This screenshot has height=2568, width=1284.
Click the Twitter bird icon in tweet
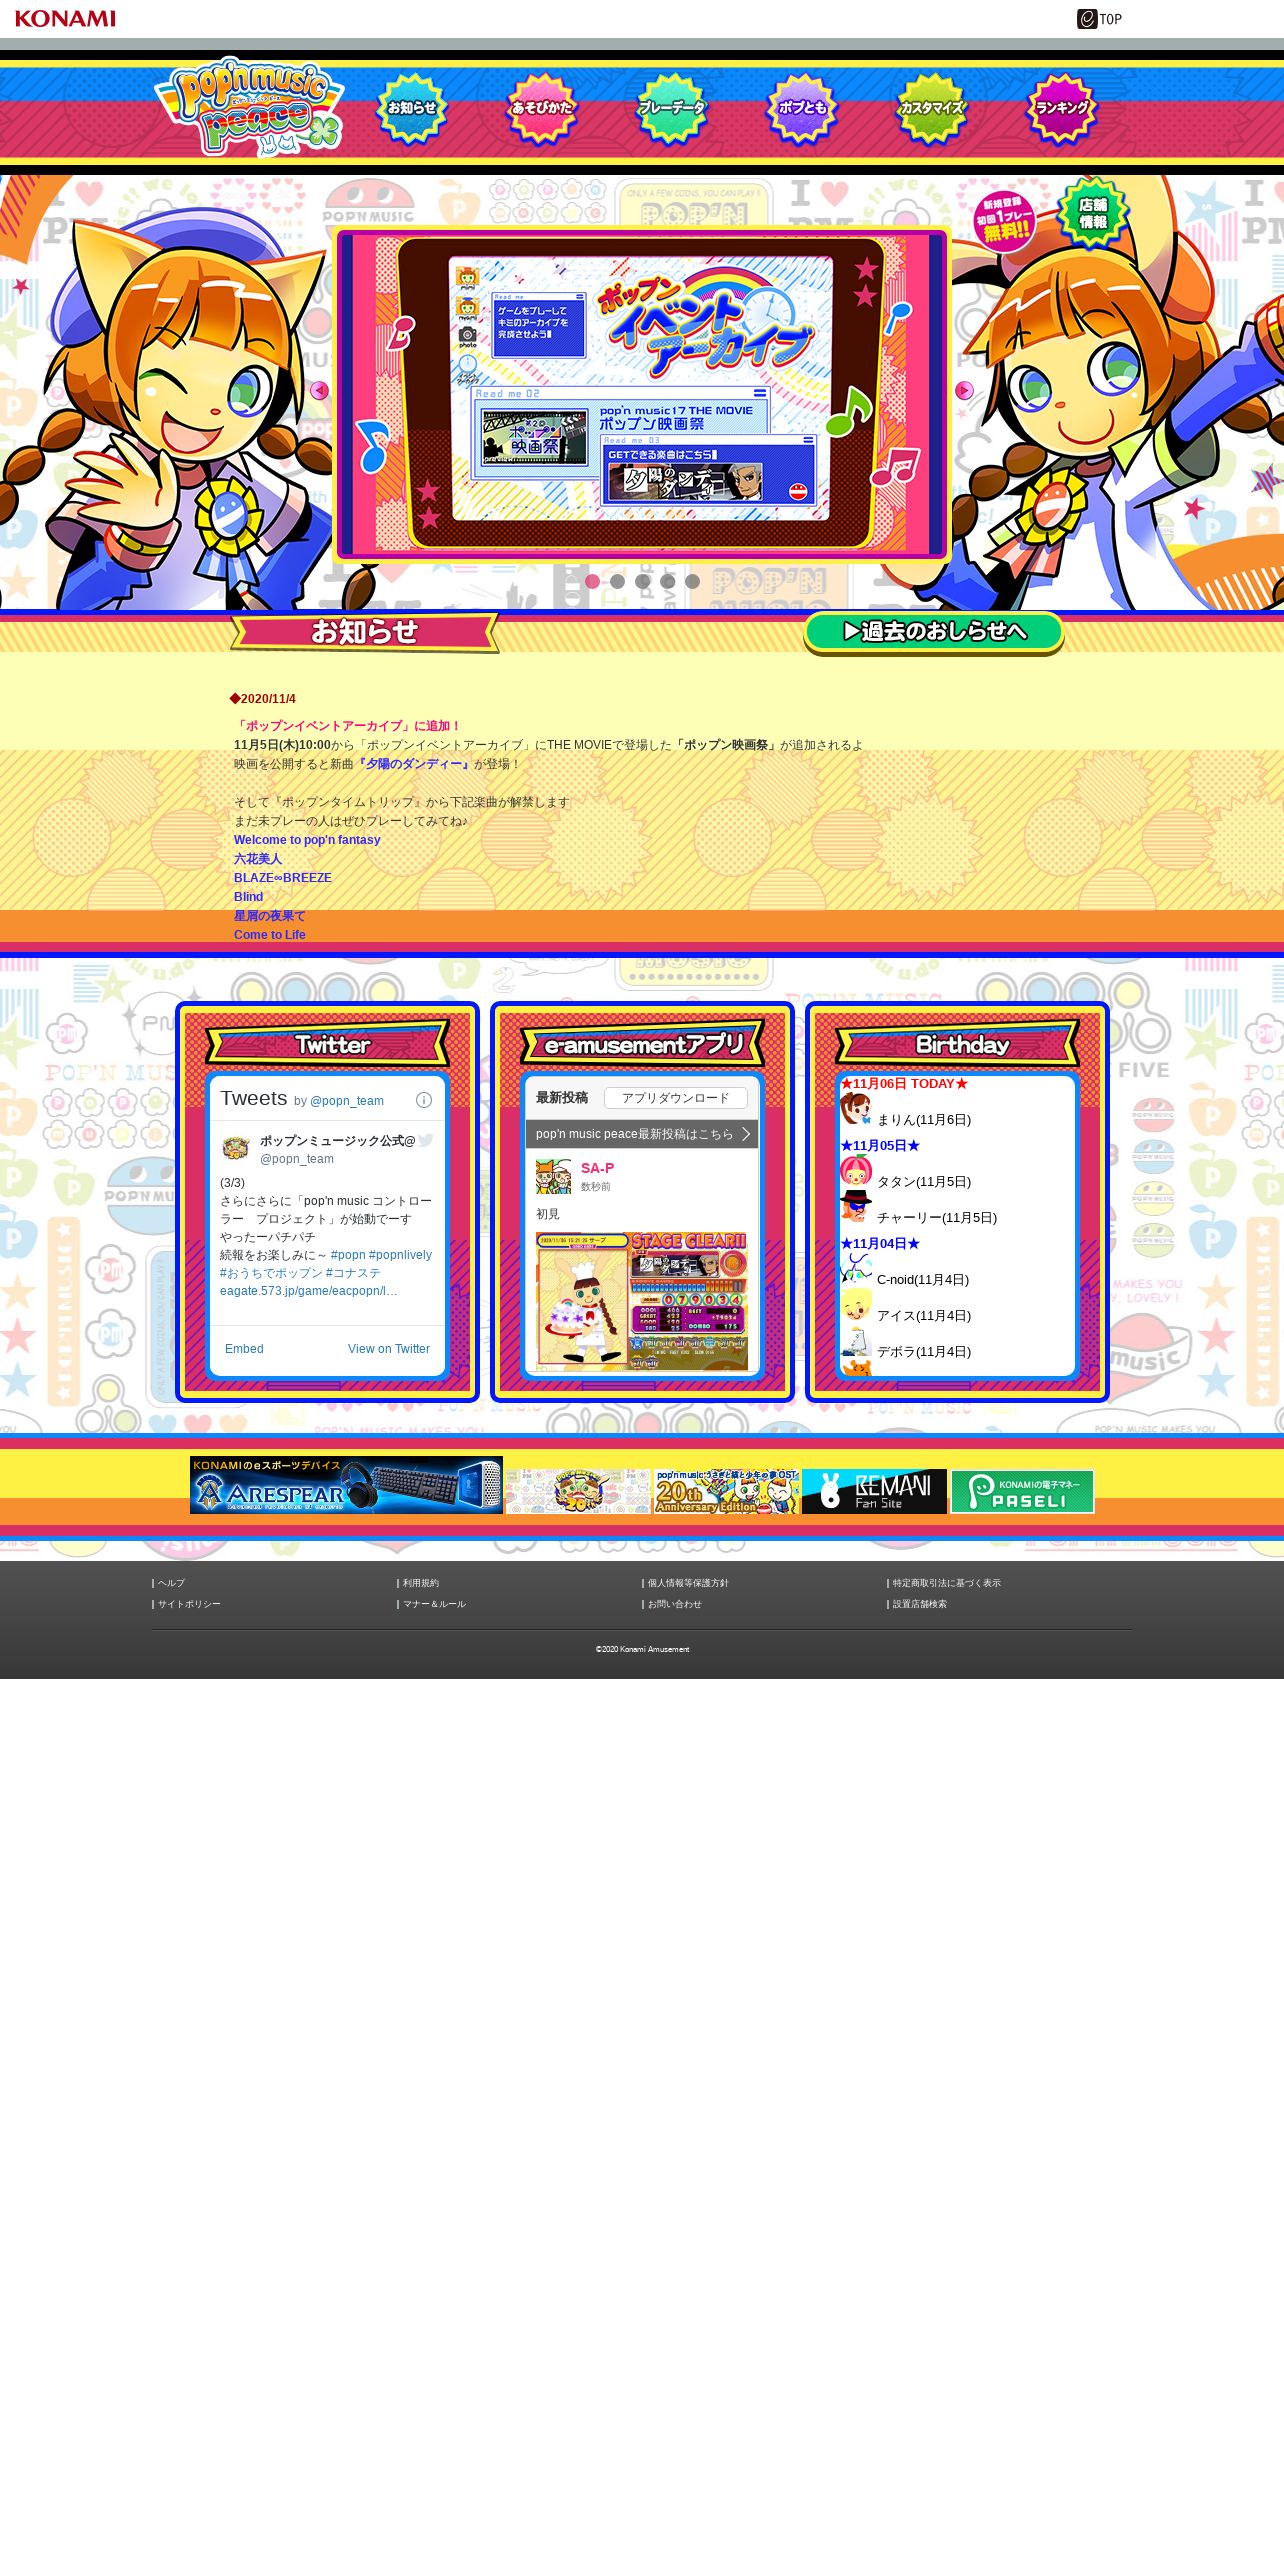point(427,1140)
